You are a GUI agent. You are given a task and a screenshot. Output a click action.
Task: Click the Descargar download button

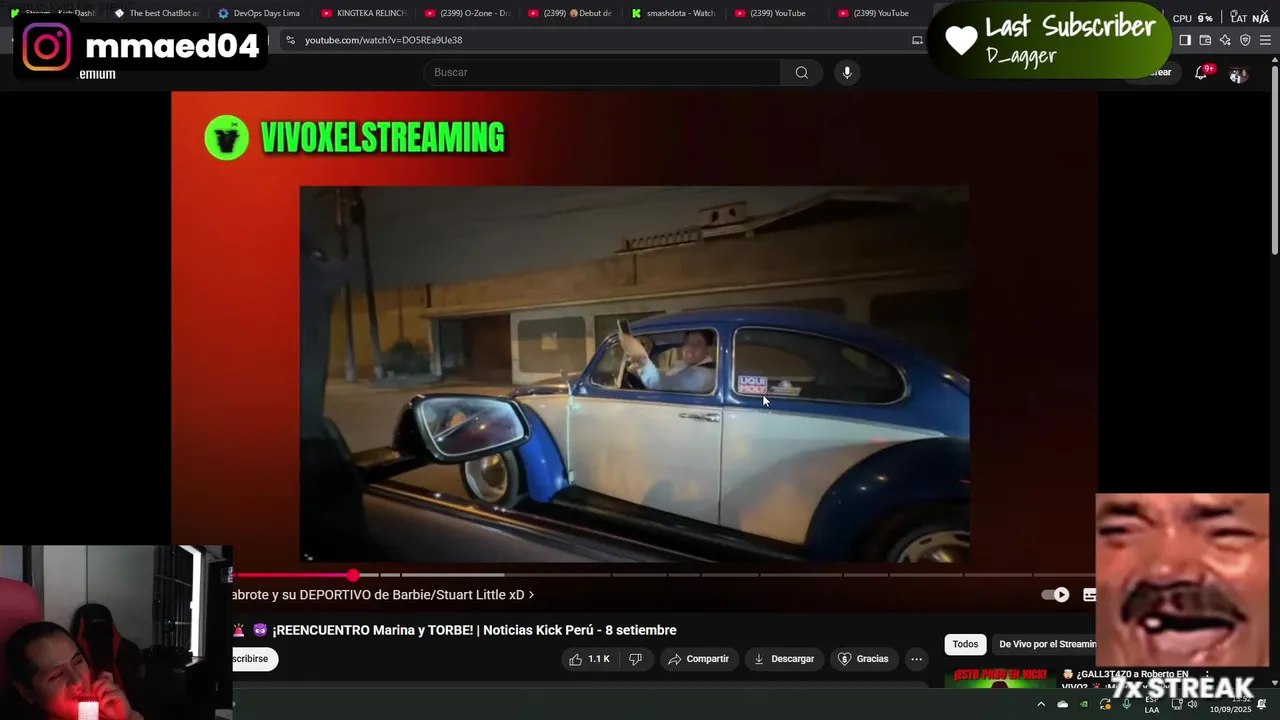[x=783, y=659]
